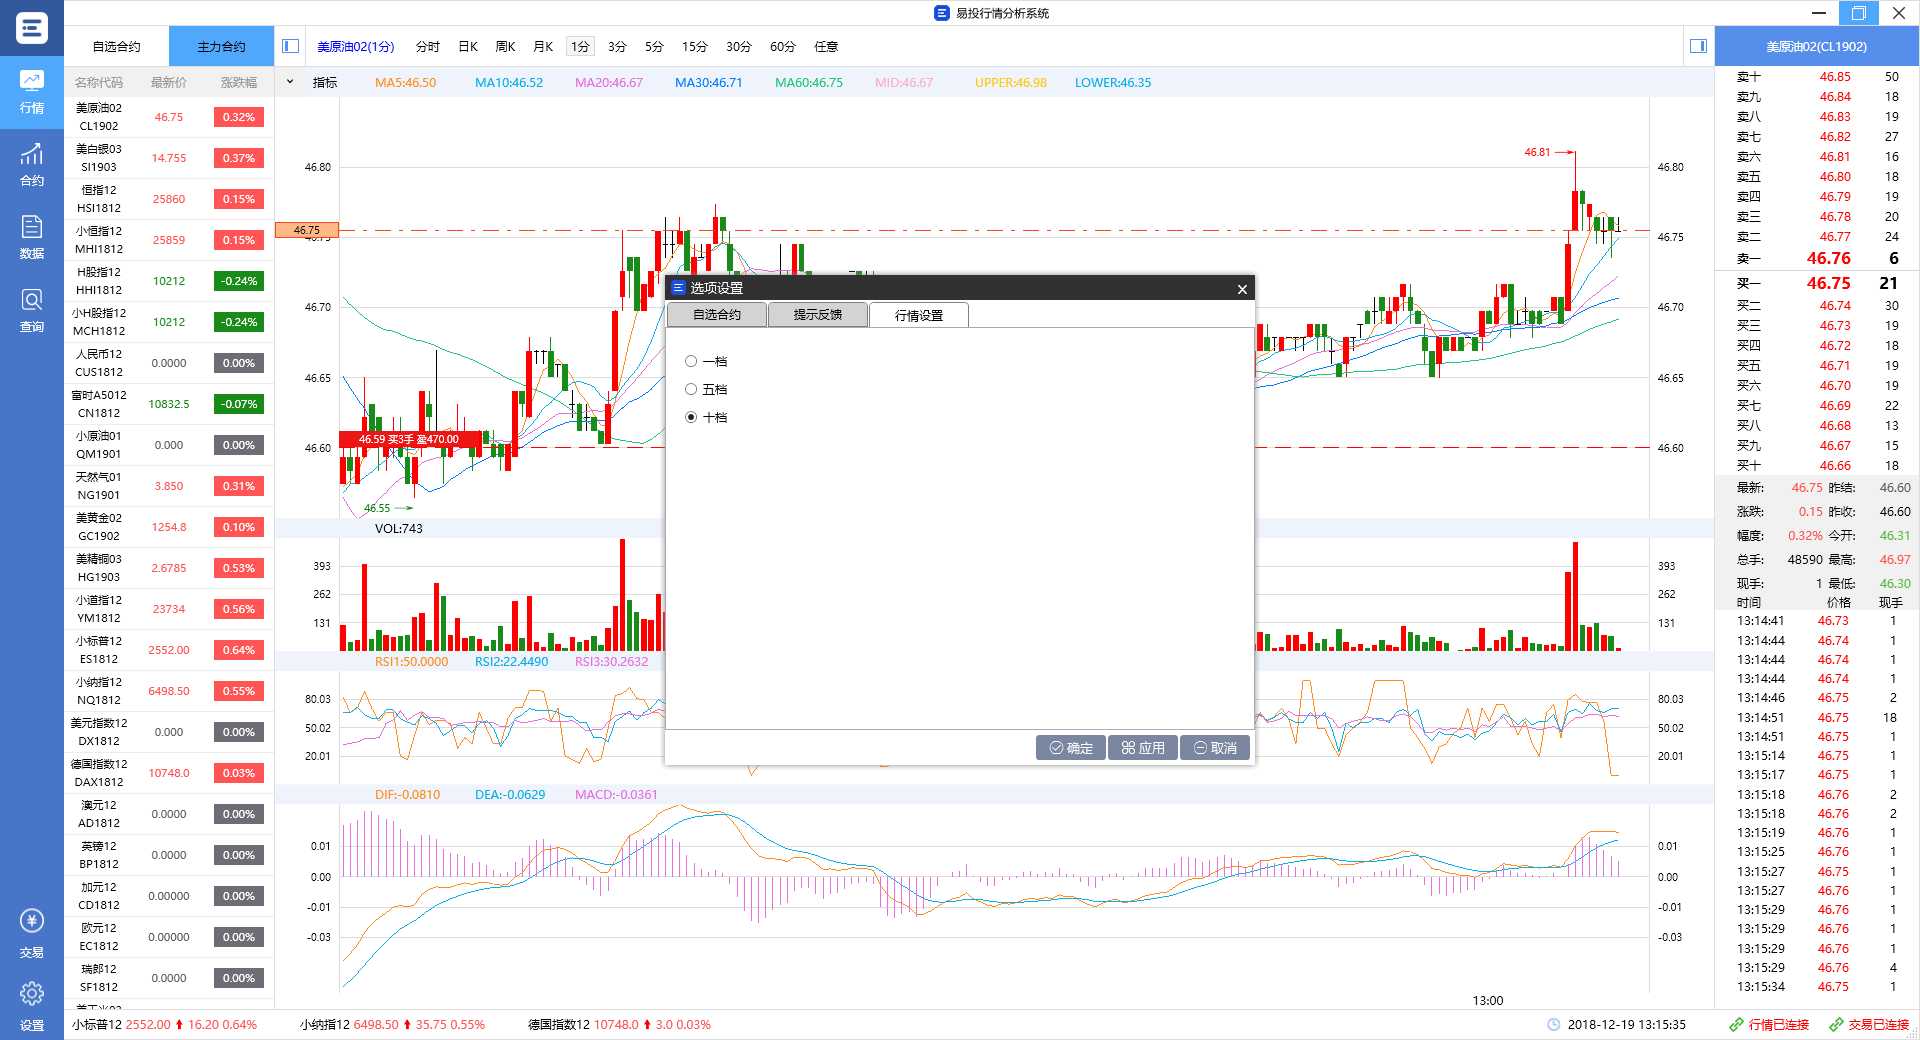
Task: Select the 美原油02 CL1902 contract row
Action: 169,117
